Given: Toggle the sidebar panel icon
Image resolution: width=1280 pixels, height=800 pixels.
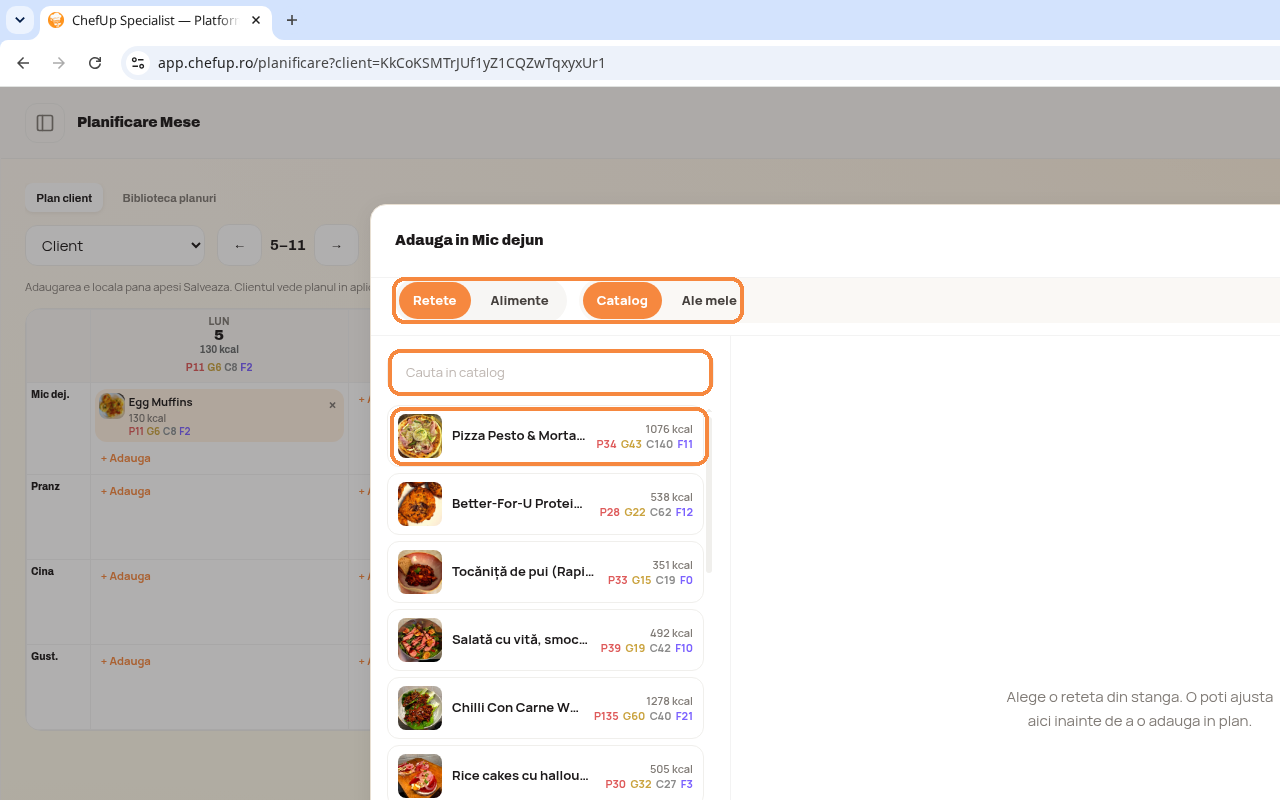Looking at the screenshot, I should click(x=45, y=123).
